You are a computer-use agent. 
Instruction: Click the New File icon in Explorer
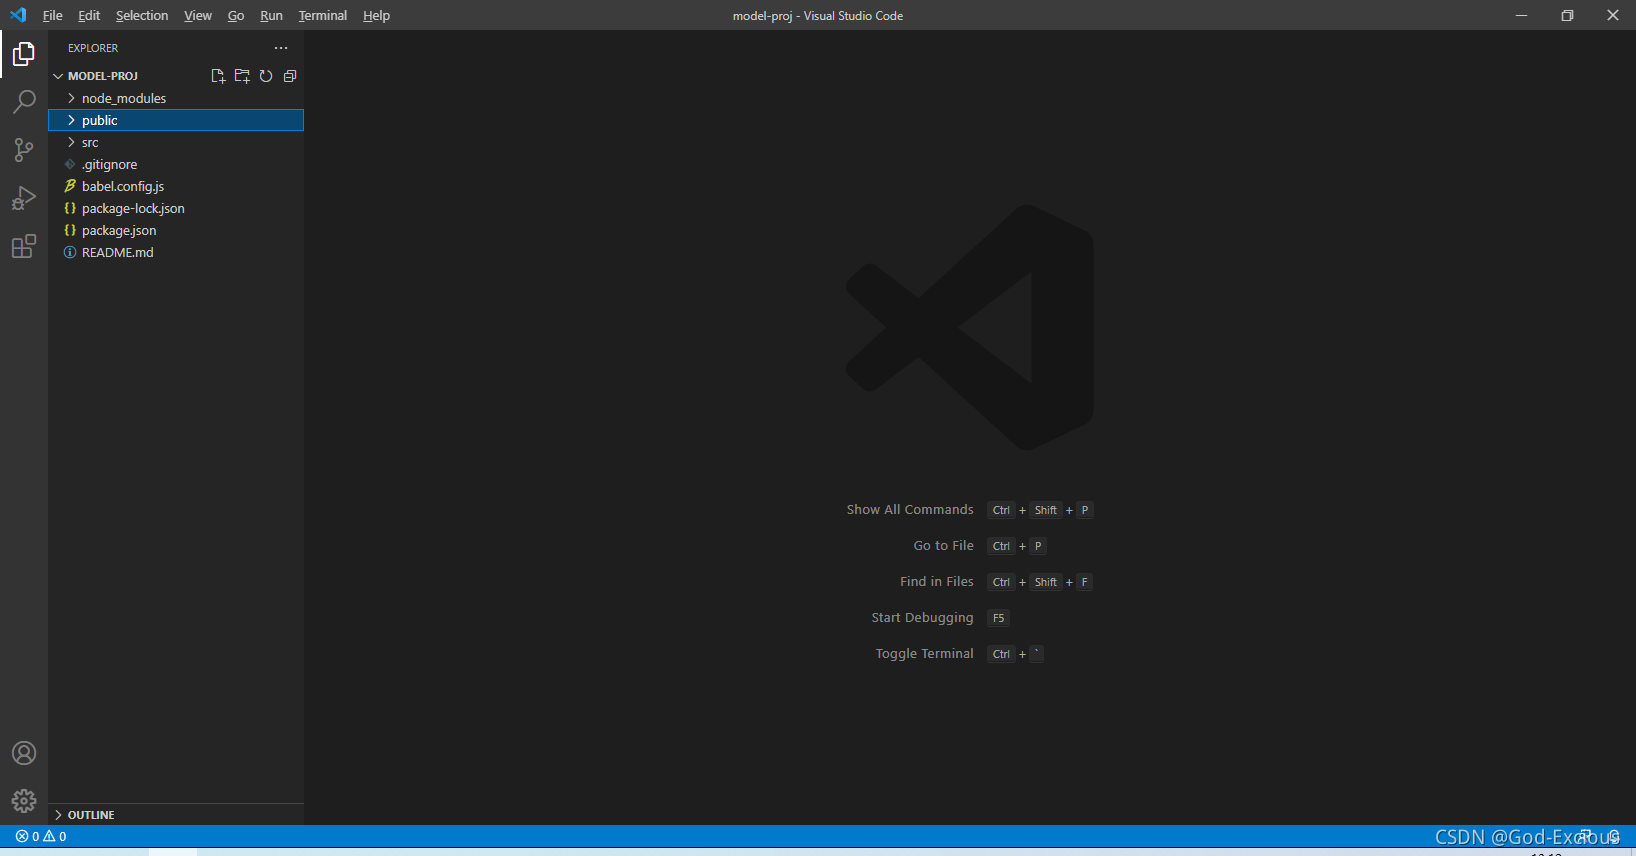point(218,76)
